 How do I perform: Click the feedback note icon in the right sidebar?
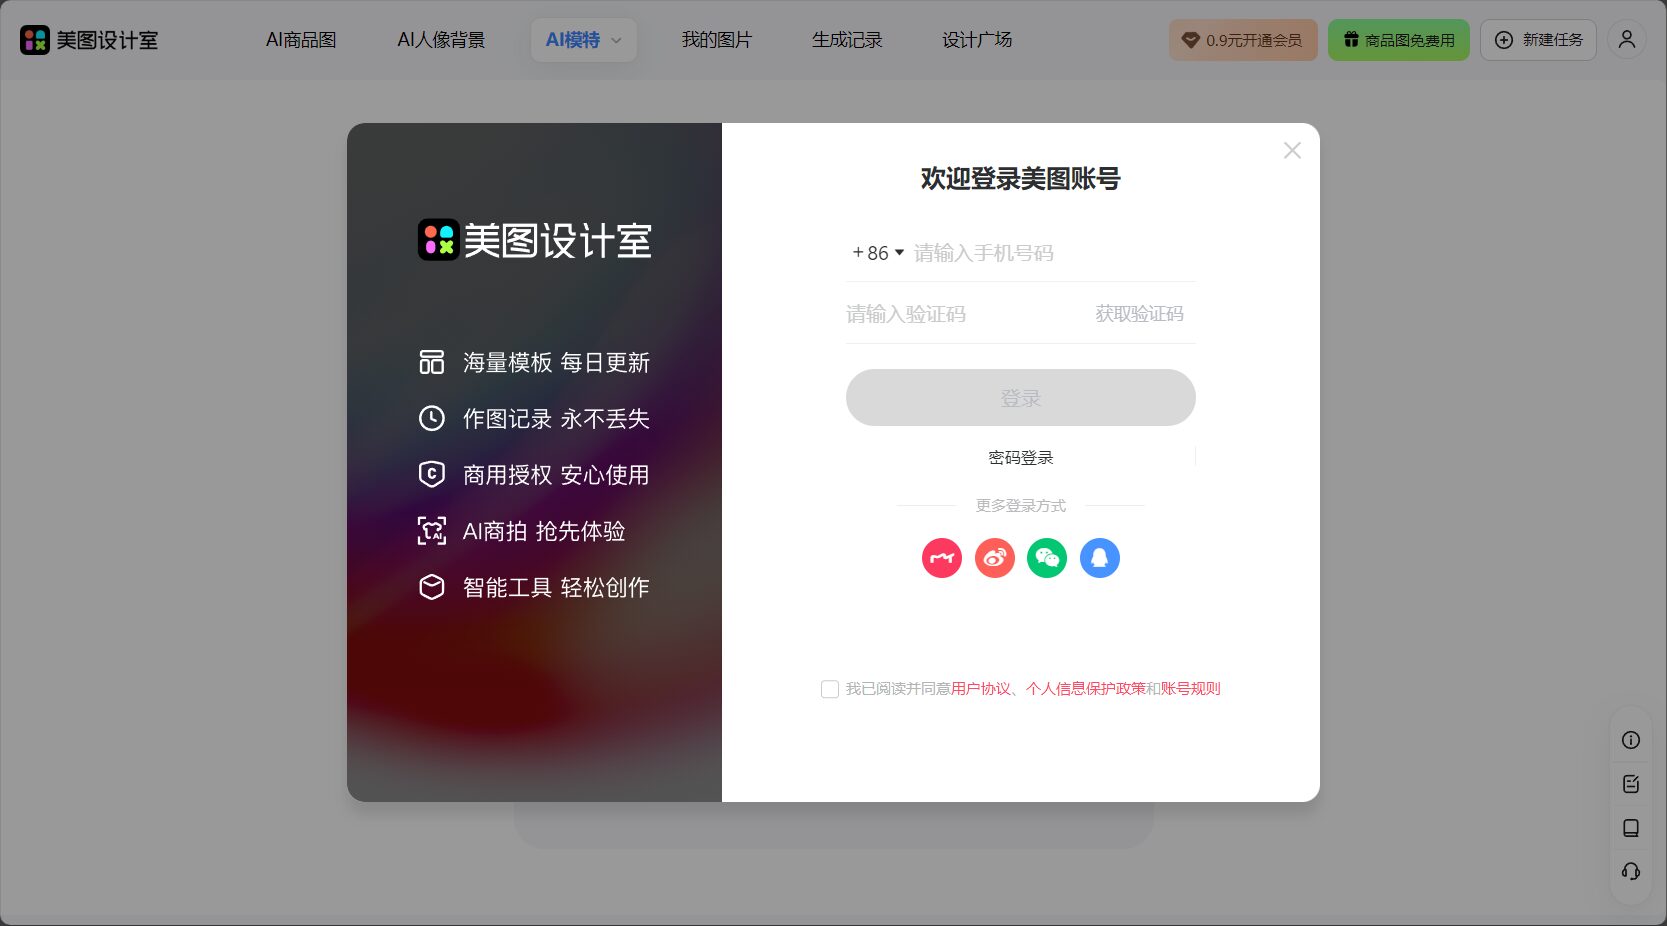[1631, 784]
